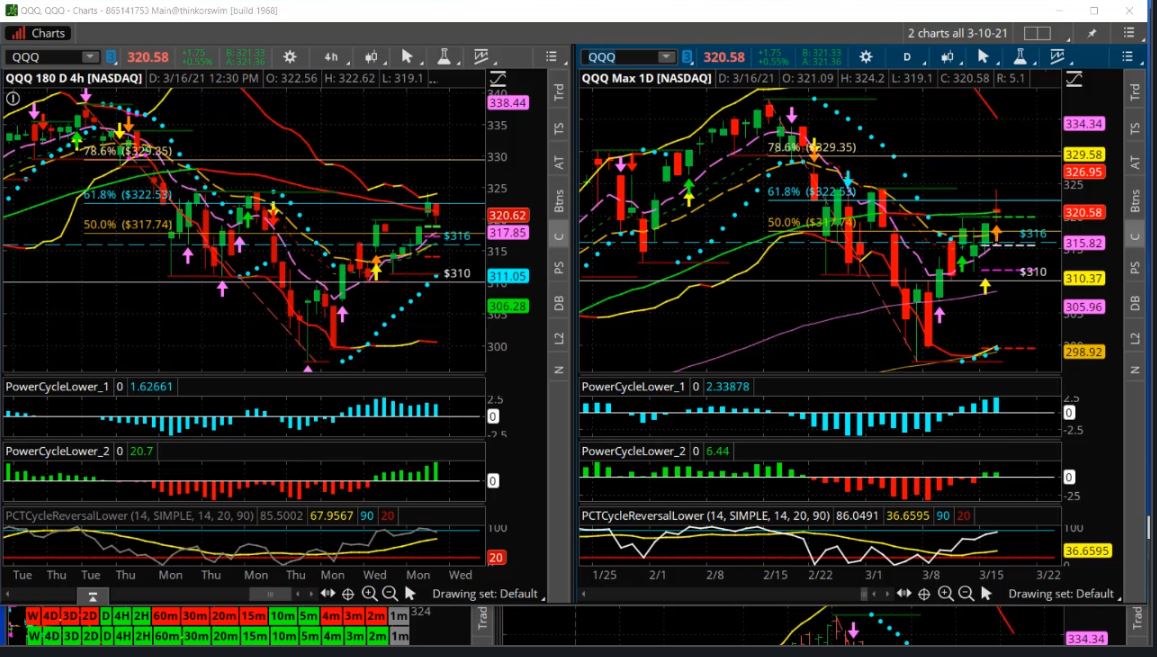The width and height of the screenshot is (1157, 657).
Task: Click blue symbol link icon next to left QQQ
Action: coord(111,57)
